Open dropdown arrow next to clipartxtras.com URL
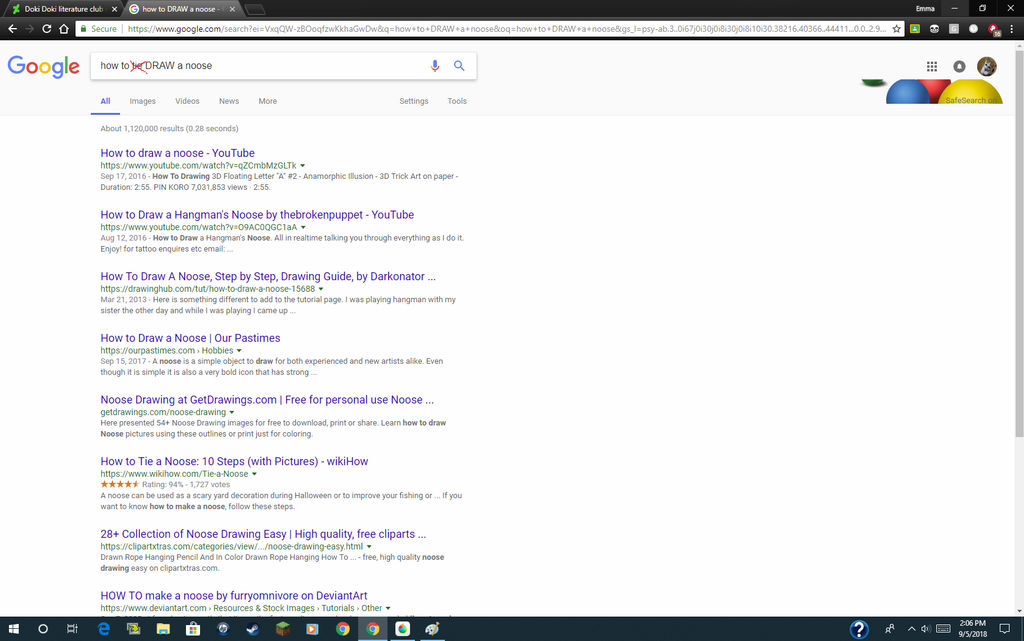Screen dimensions: 1024x641 pyautogui.click(x=369, y=546)
